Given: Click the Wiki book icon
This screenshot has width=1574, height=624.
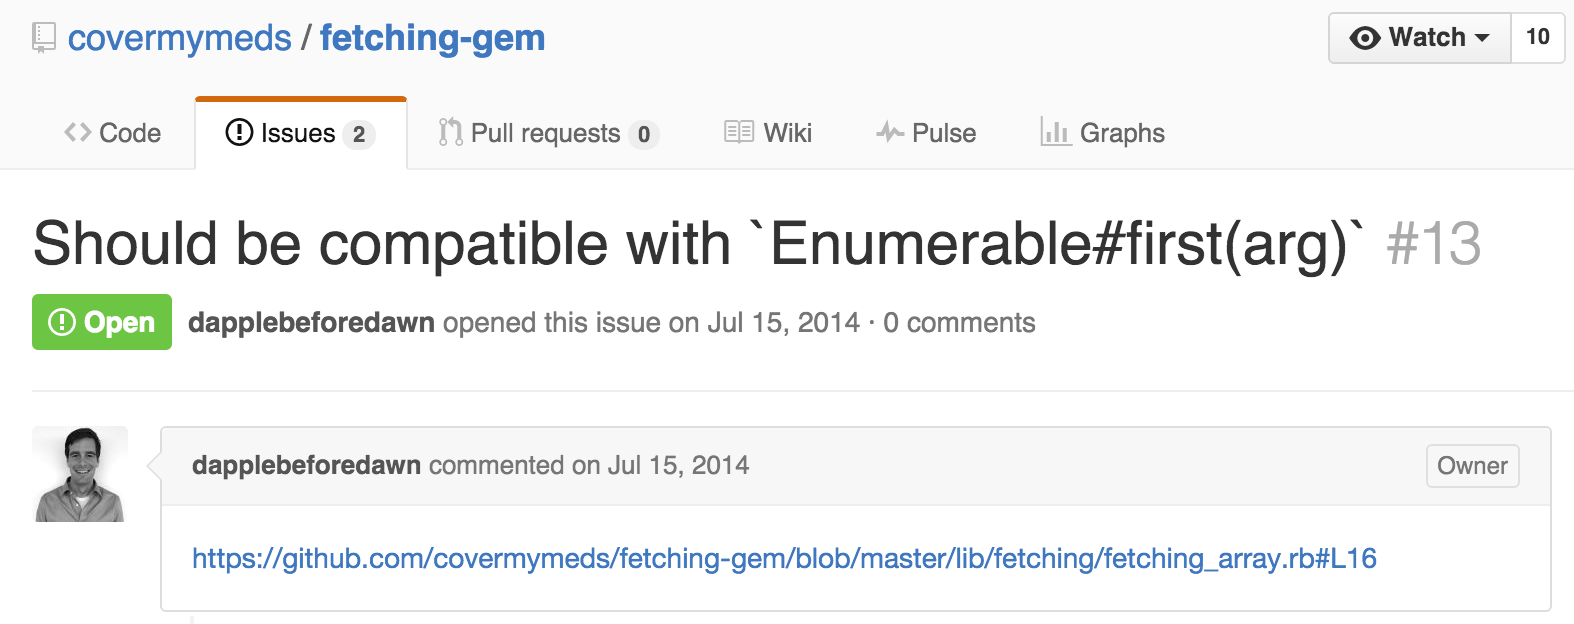Looking at the screenshot, I should (739, 132).
